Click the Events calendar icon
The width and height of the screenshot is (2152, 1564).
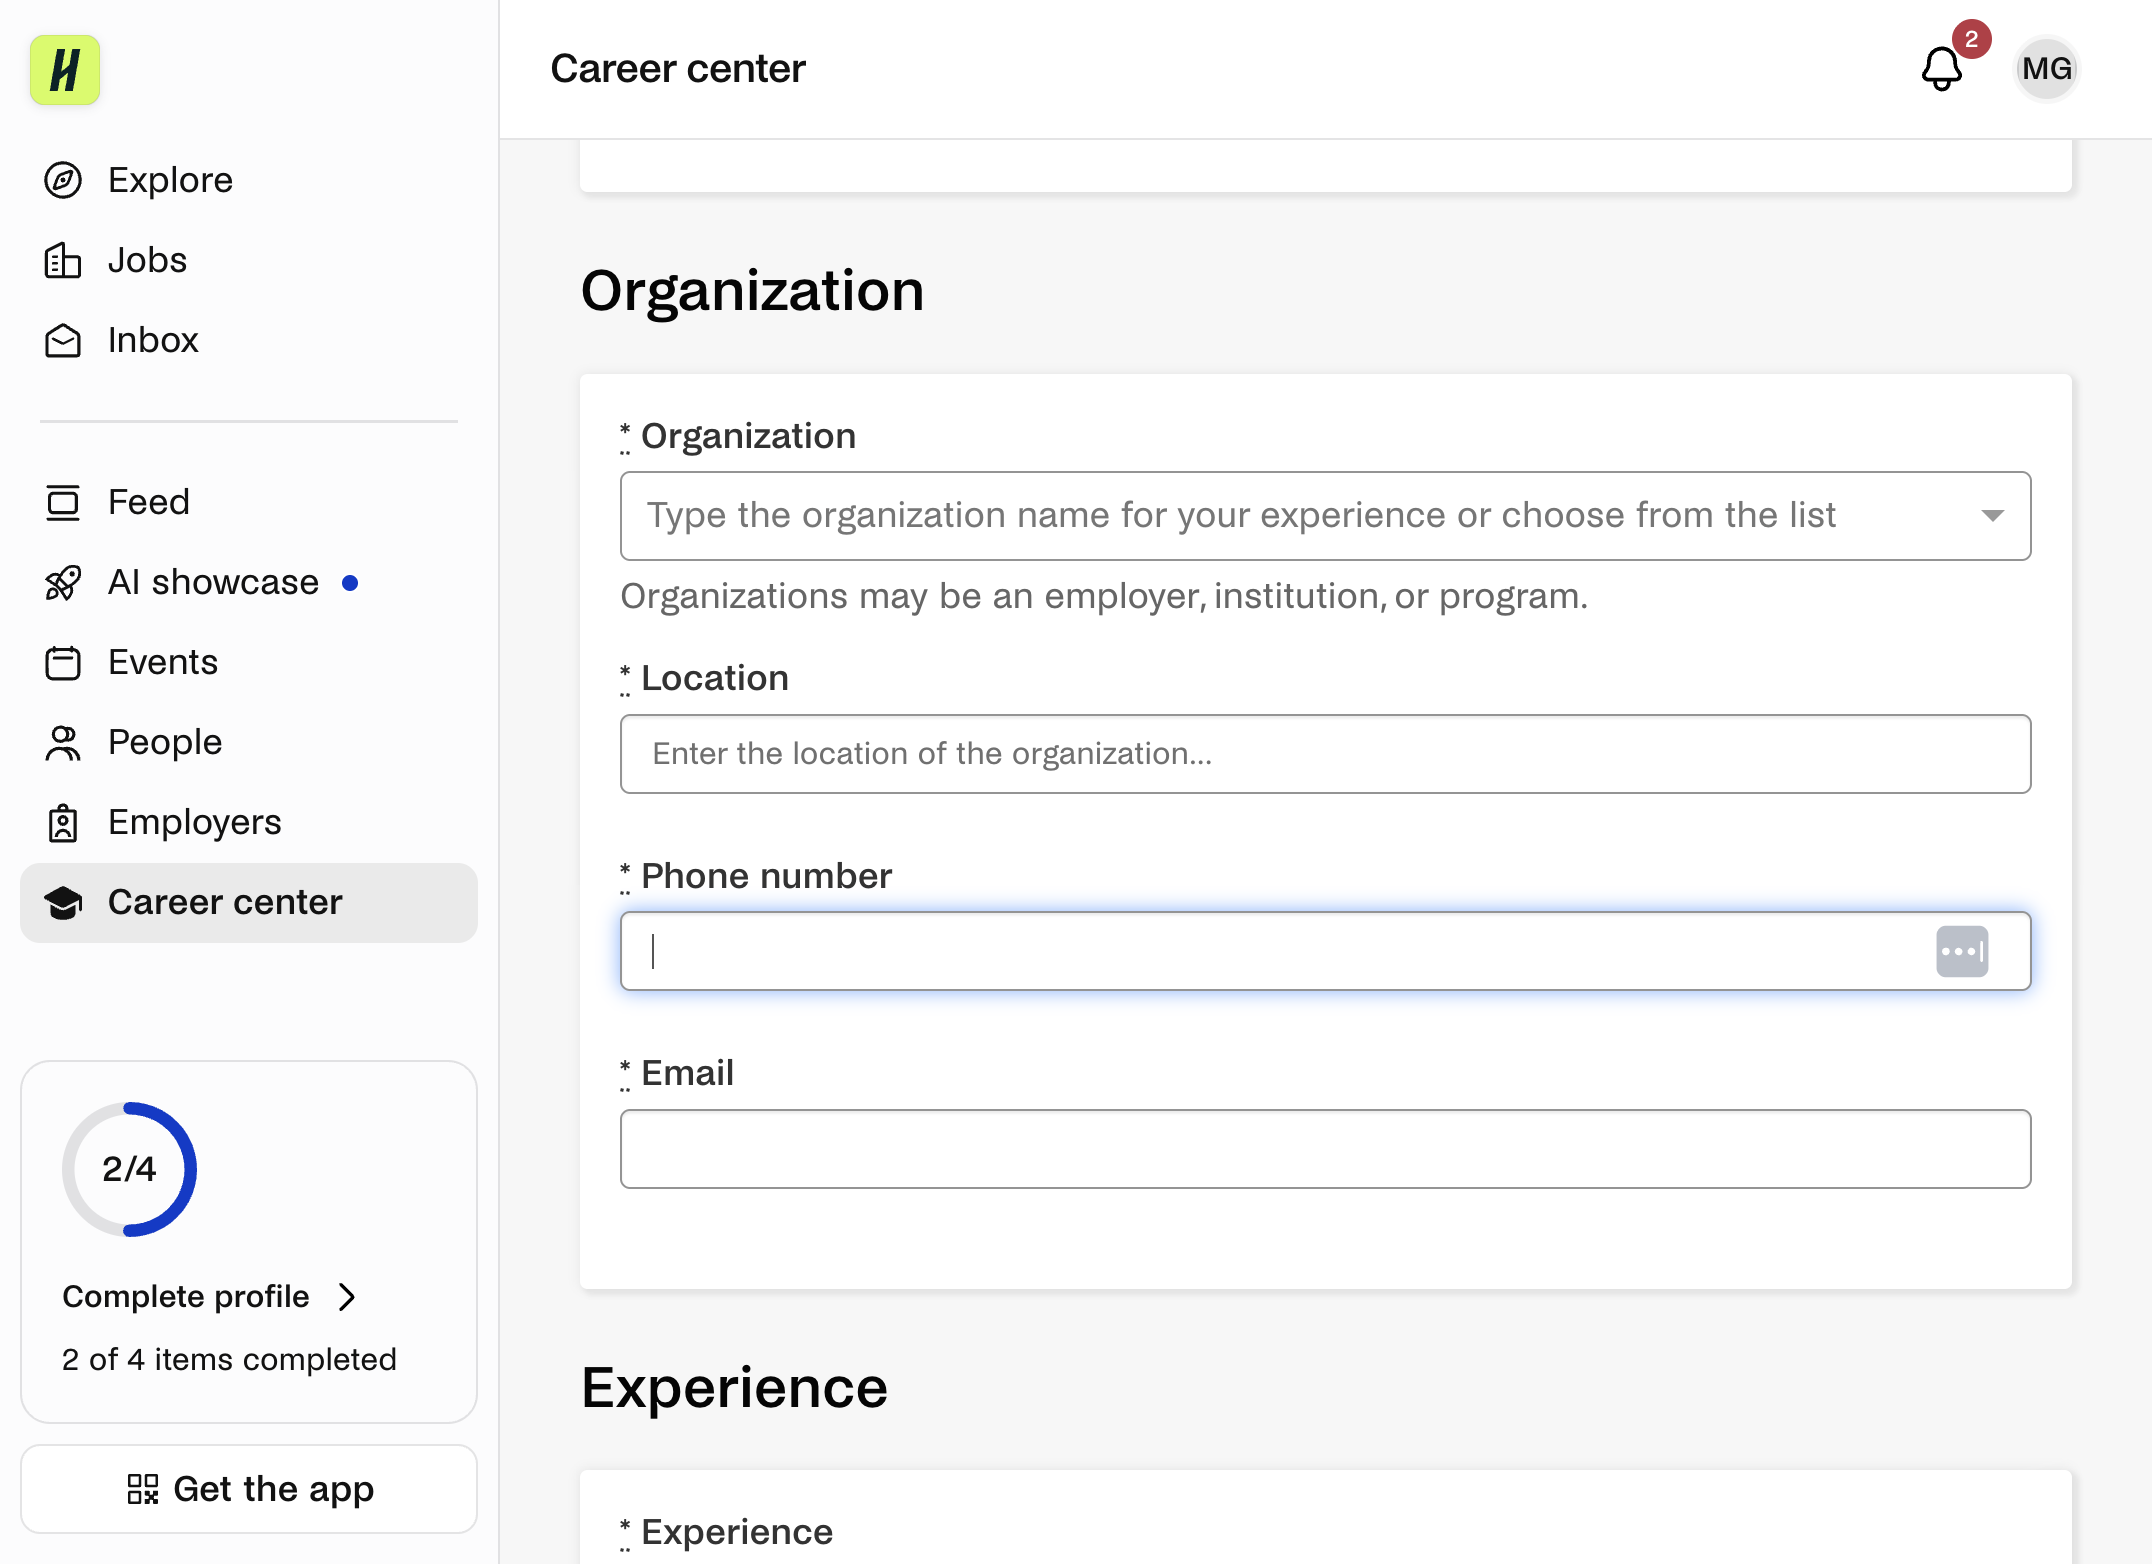(63, 662)
